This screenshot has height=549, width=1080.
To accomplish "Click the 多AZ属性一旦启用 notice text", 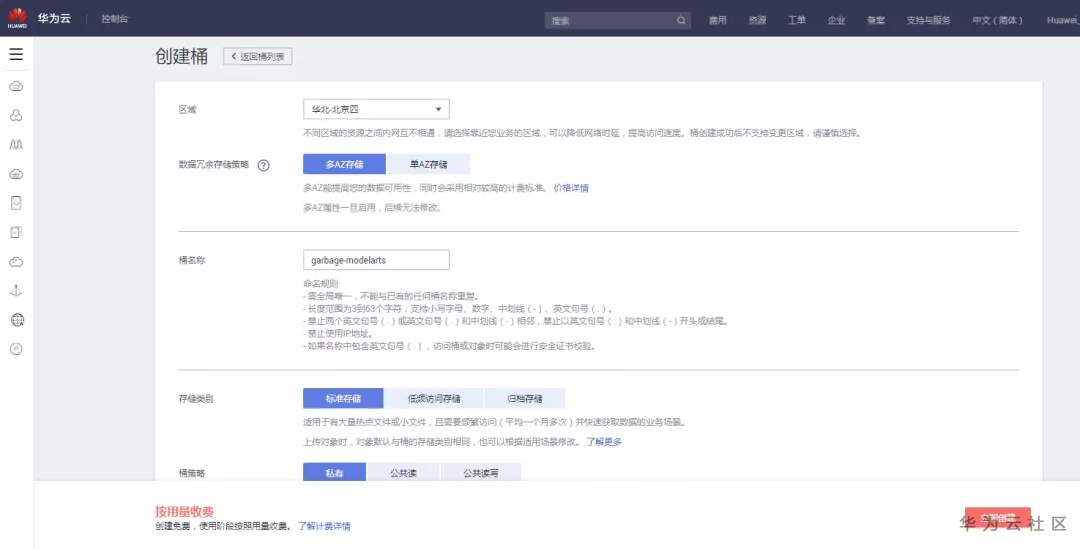I will coord(372,207).
